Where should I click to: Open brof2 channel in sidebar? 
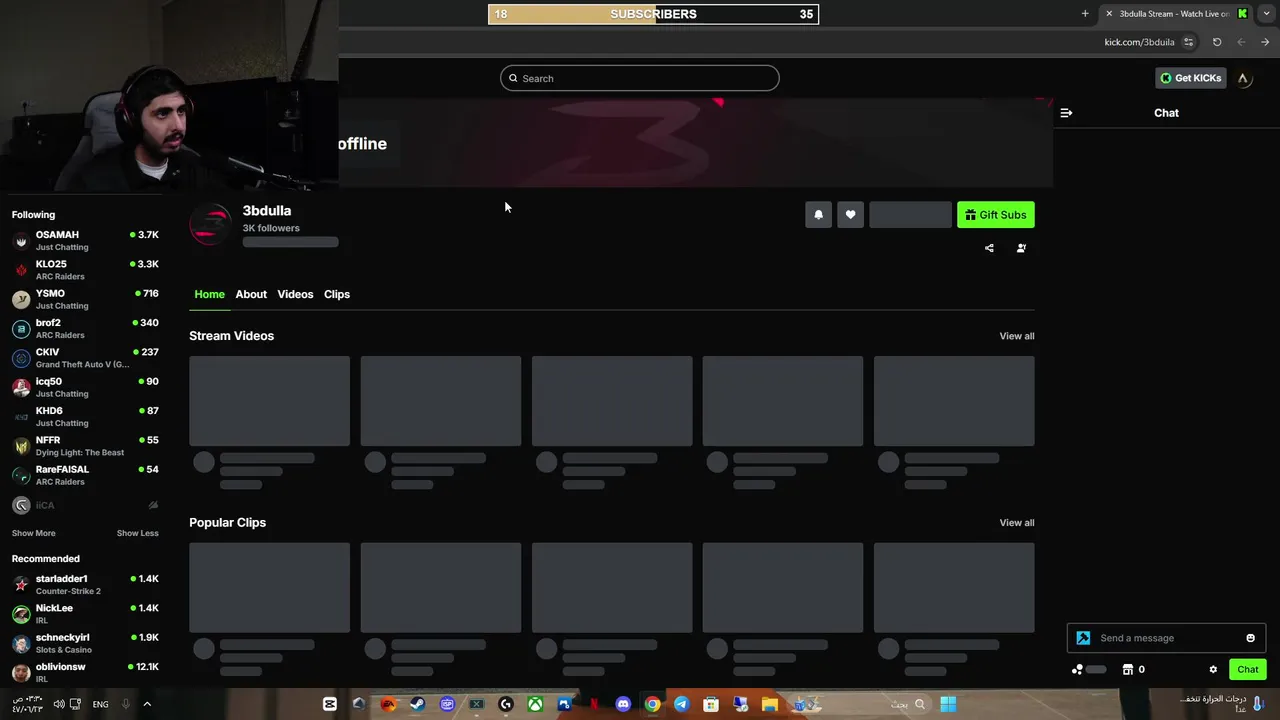85,329
